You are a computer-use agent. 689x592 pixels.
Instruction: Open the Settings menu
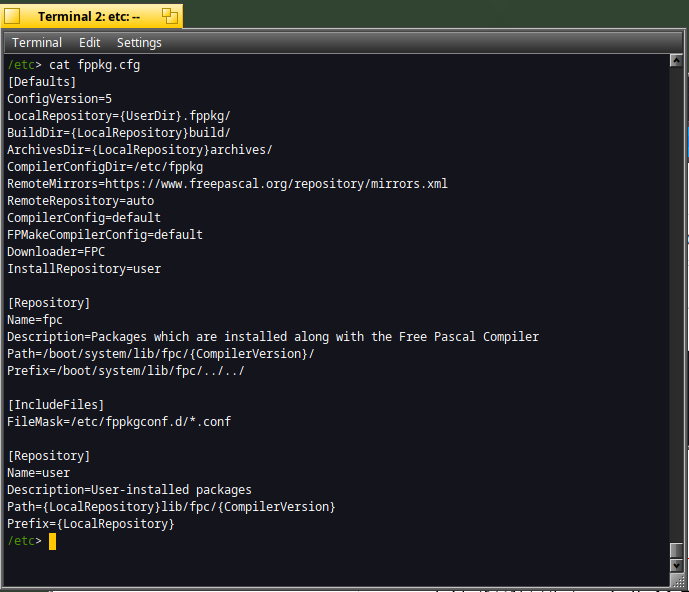tap(139, 43)
